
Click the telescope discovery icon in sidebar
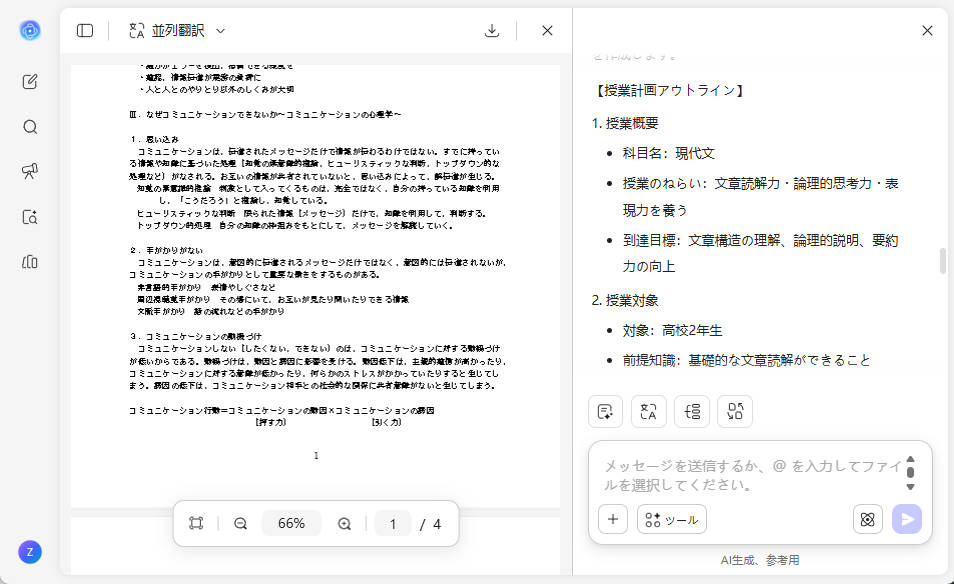click(x=29, y=170)
